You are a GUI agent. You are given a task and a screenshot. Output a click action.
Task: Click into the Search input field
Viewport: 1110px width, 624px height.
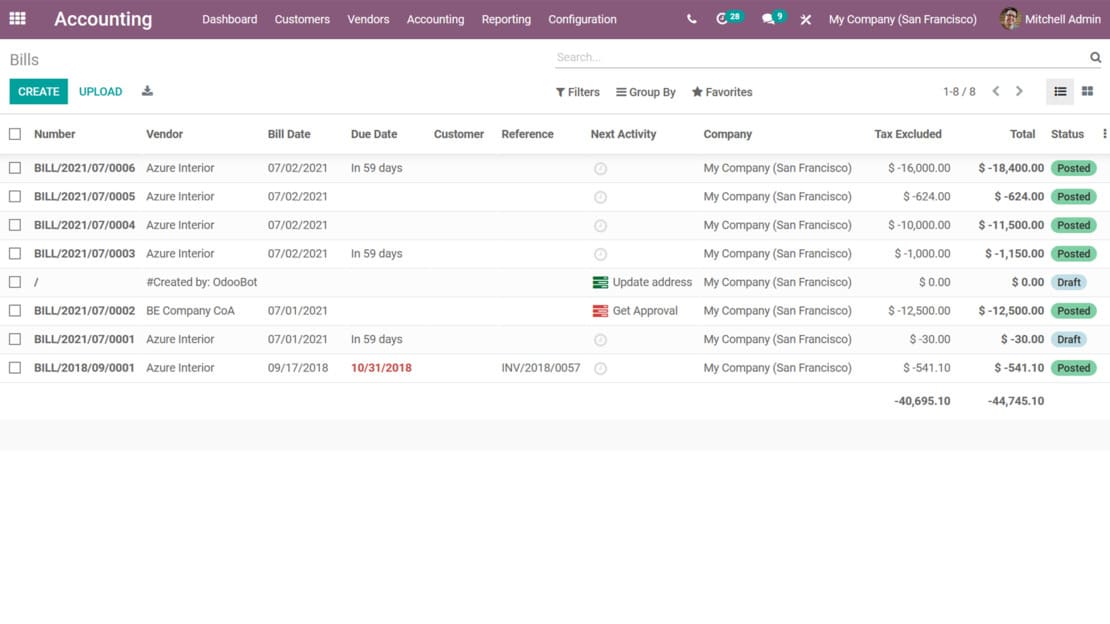click(820, 58)
